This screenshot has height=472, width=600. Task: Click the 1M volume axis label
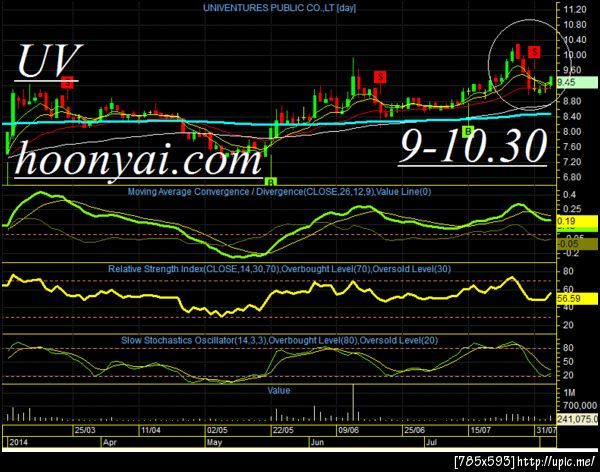tap(569, 393)
